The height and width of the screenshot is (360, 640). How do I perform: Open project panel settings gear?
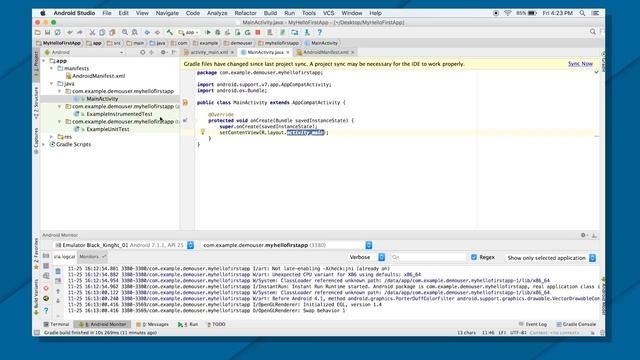(163, 52)
